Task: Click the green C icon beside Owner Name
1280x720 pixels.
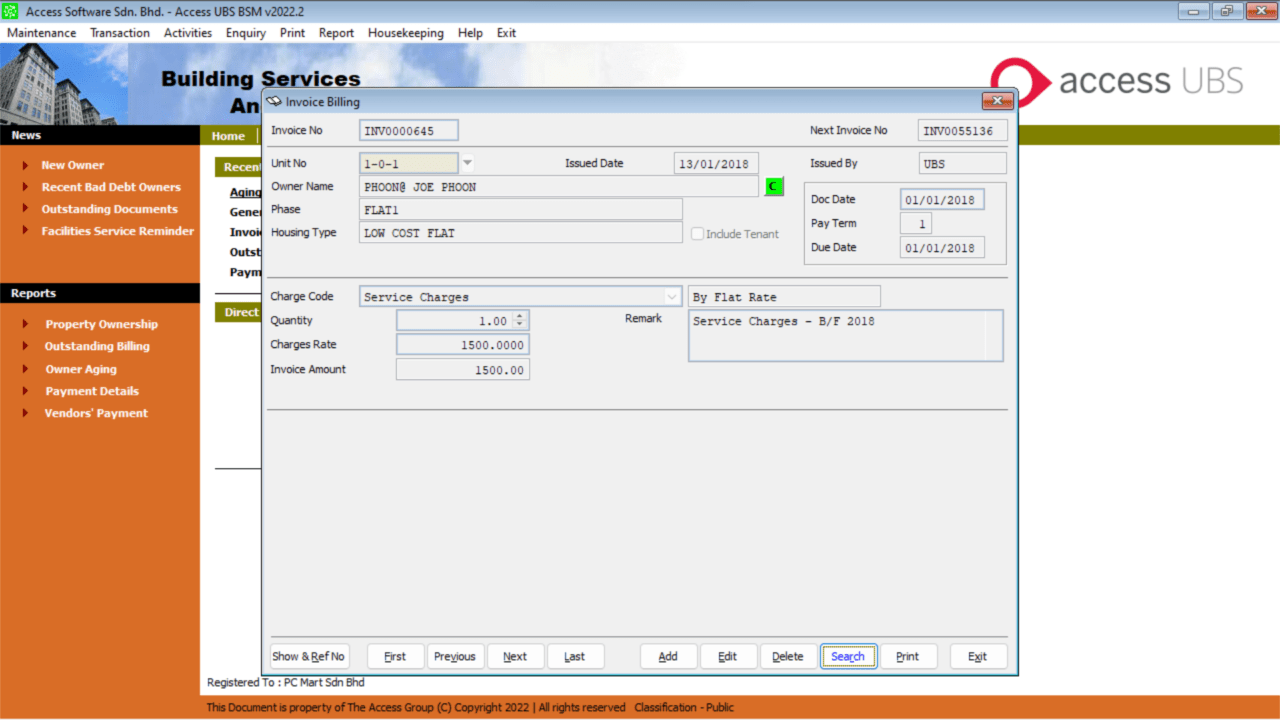Action: pyautogui.click(x=773, y=186)
